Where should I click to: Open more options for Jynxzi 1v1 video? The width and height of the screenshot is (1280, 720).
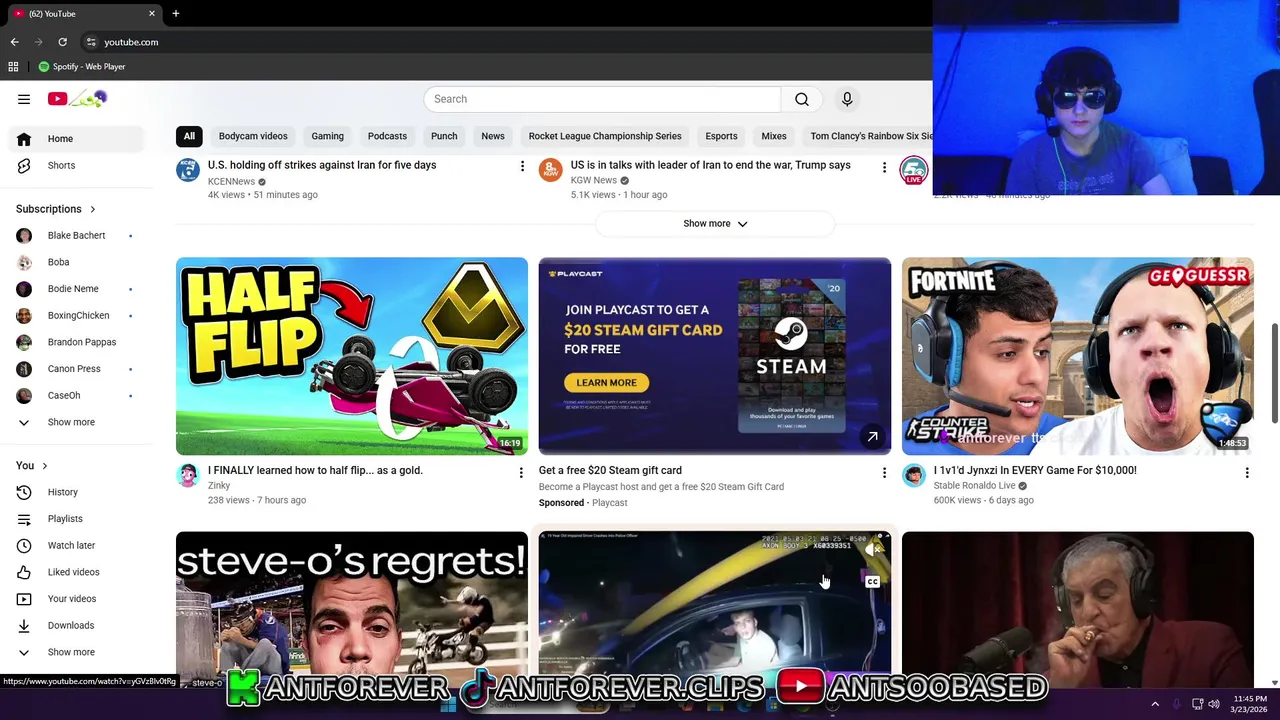pos(1247,472)
